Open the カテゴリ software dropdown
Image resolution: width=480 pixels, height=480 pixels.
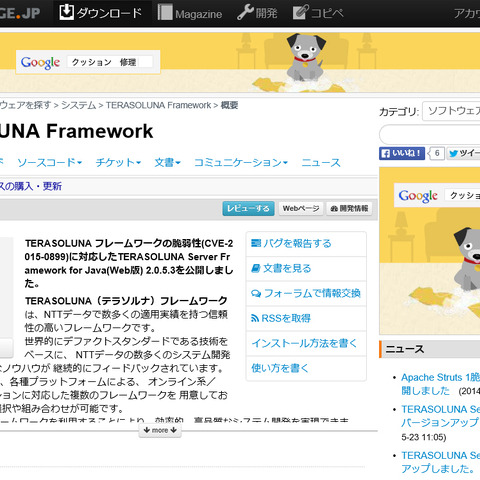(451, 111)
